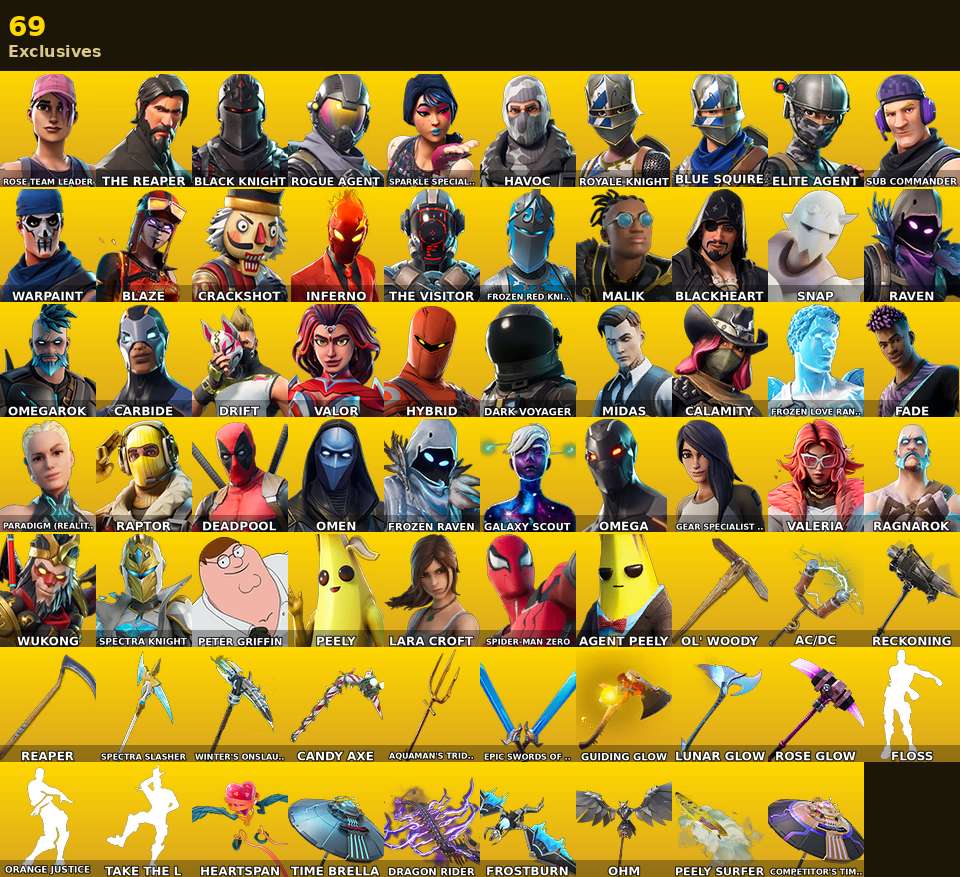This screenshot has height=877, width=960.
Task: Select the Ol' Woody pickaxe icon
Action: [x=719, y=590]
